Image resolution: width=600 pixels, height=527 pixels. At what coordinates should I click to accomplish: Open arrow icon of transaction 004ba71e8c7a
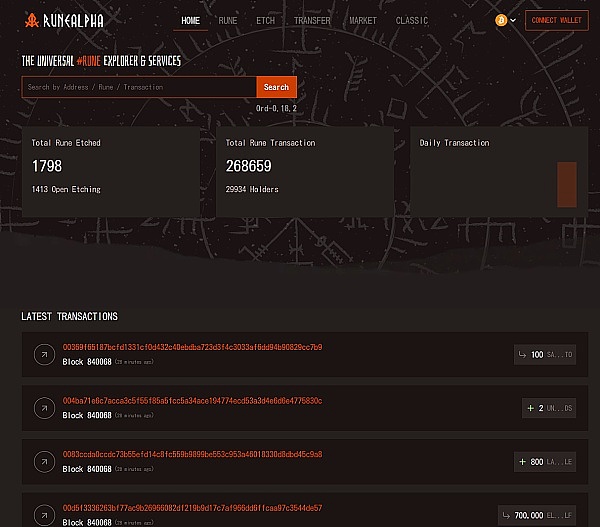coord(44,408)
